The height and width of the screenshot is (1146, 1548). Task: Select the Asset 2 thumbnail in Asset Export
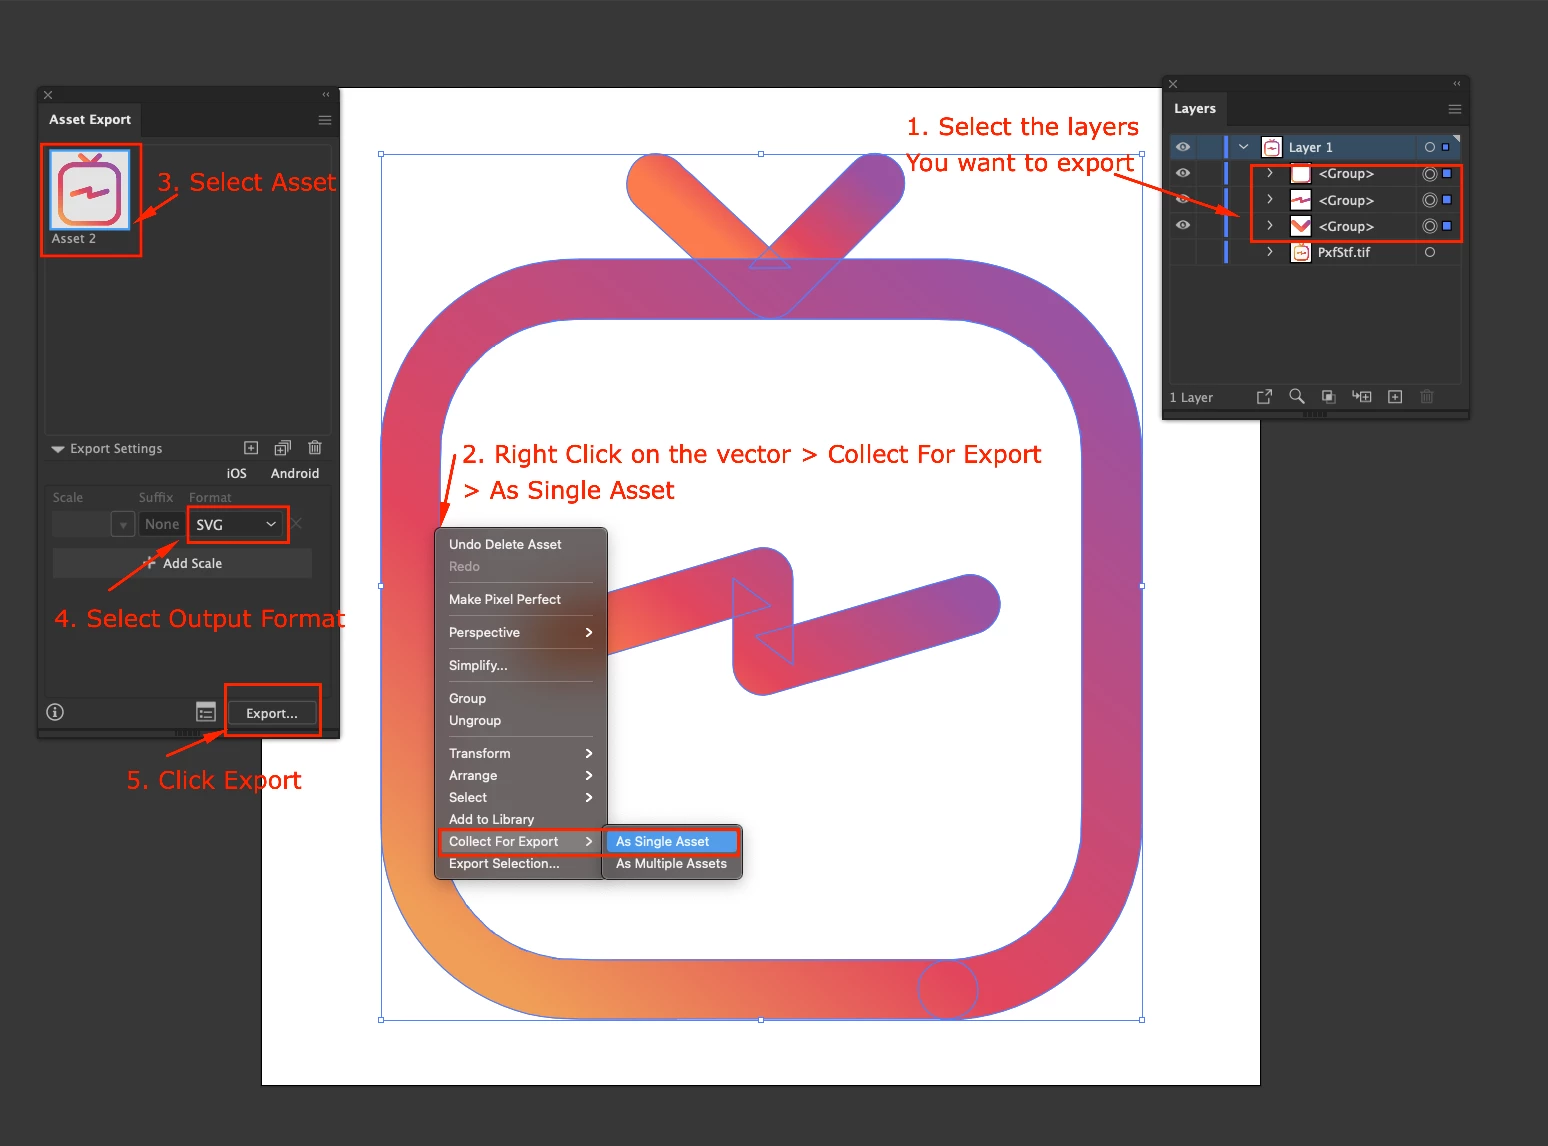click(x=90, y=190)
